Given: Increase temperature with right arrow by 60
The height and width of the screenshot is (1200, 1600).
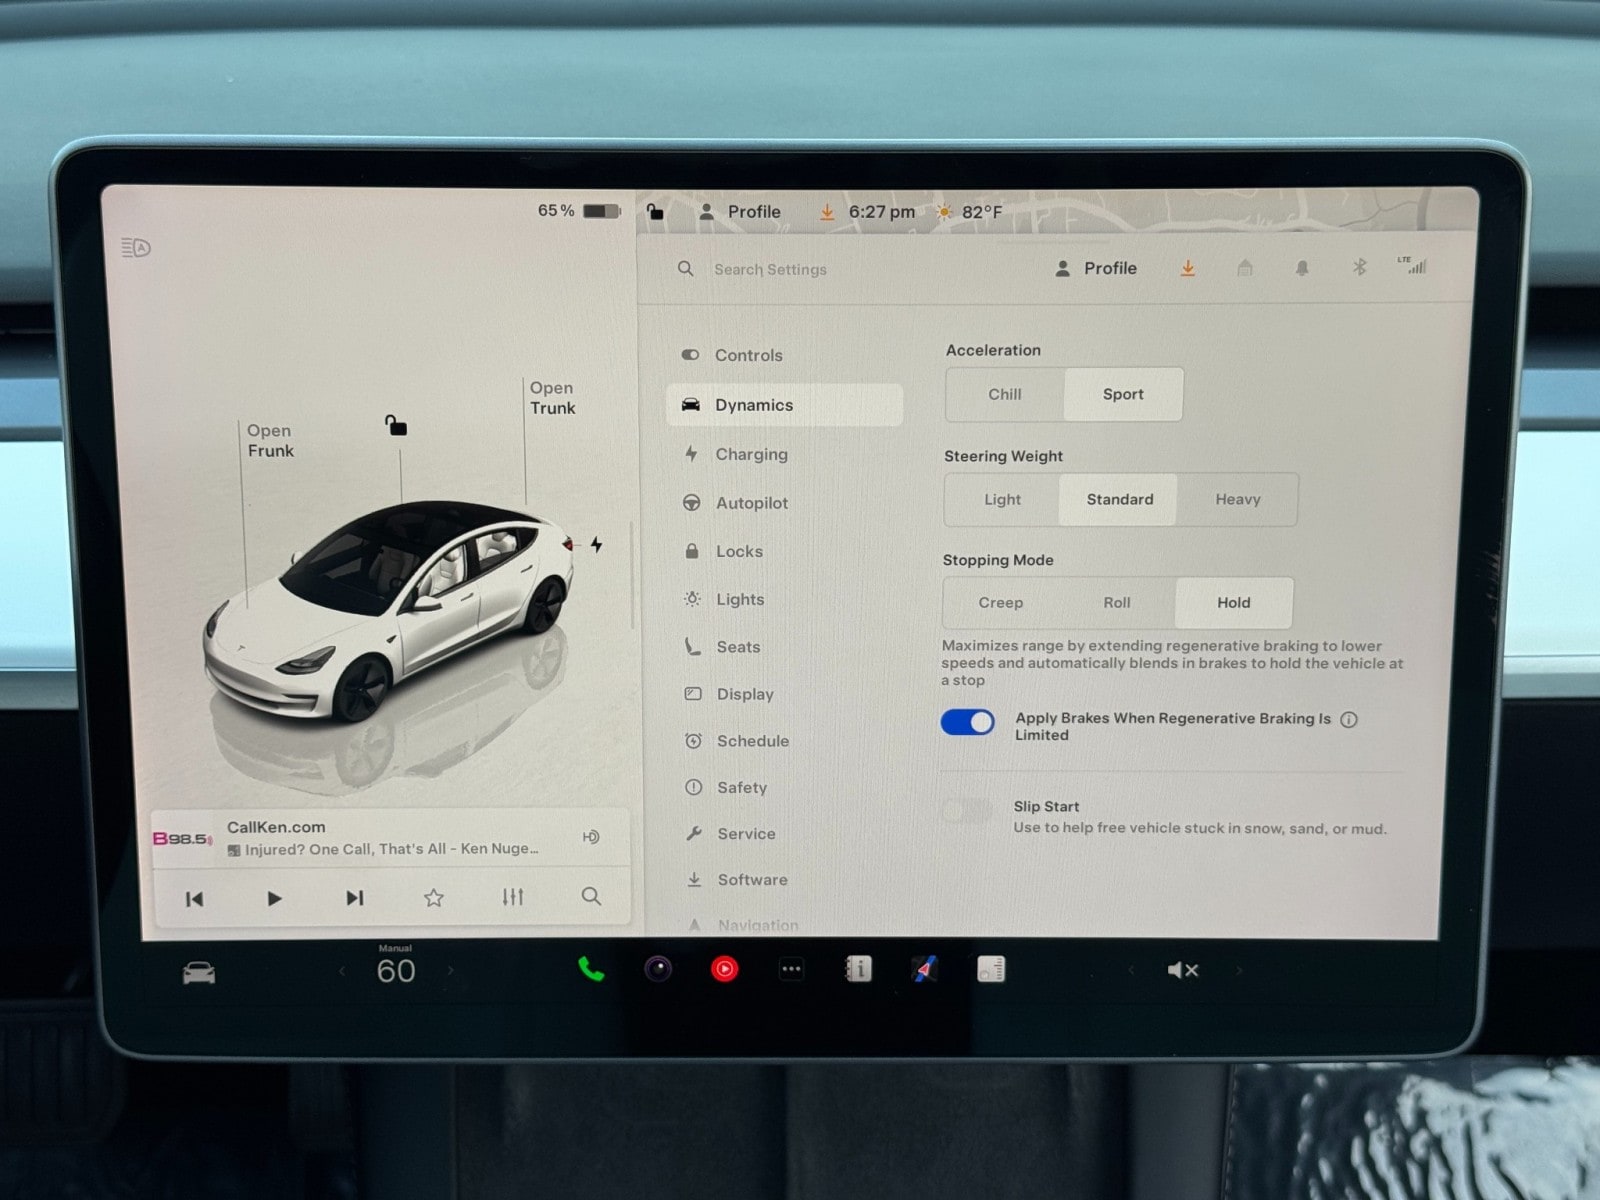Looking at the screenshot, I should 450,970.
